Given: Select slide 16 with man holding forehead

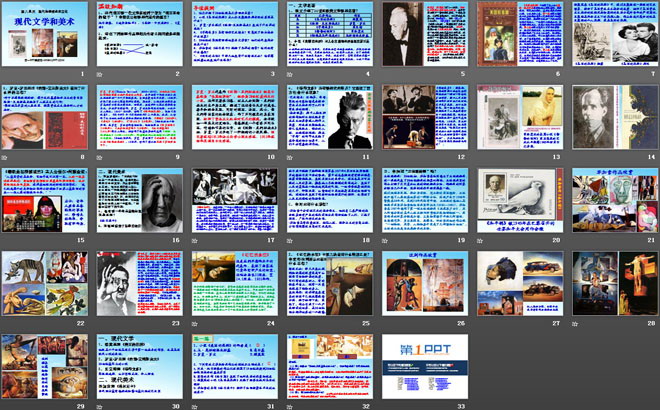Looking at the screenshot, I should tap(140, 200).
